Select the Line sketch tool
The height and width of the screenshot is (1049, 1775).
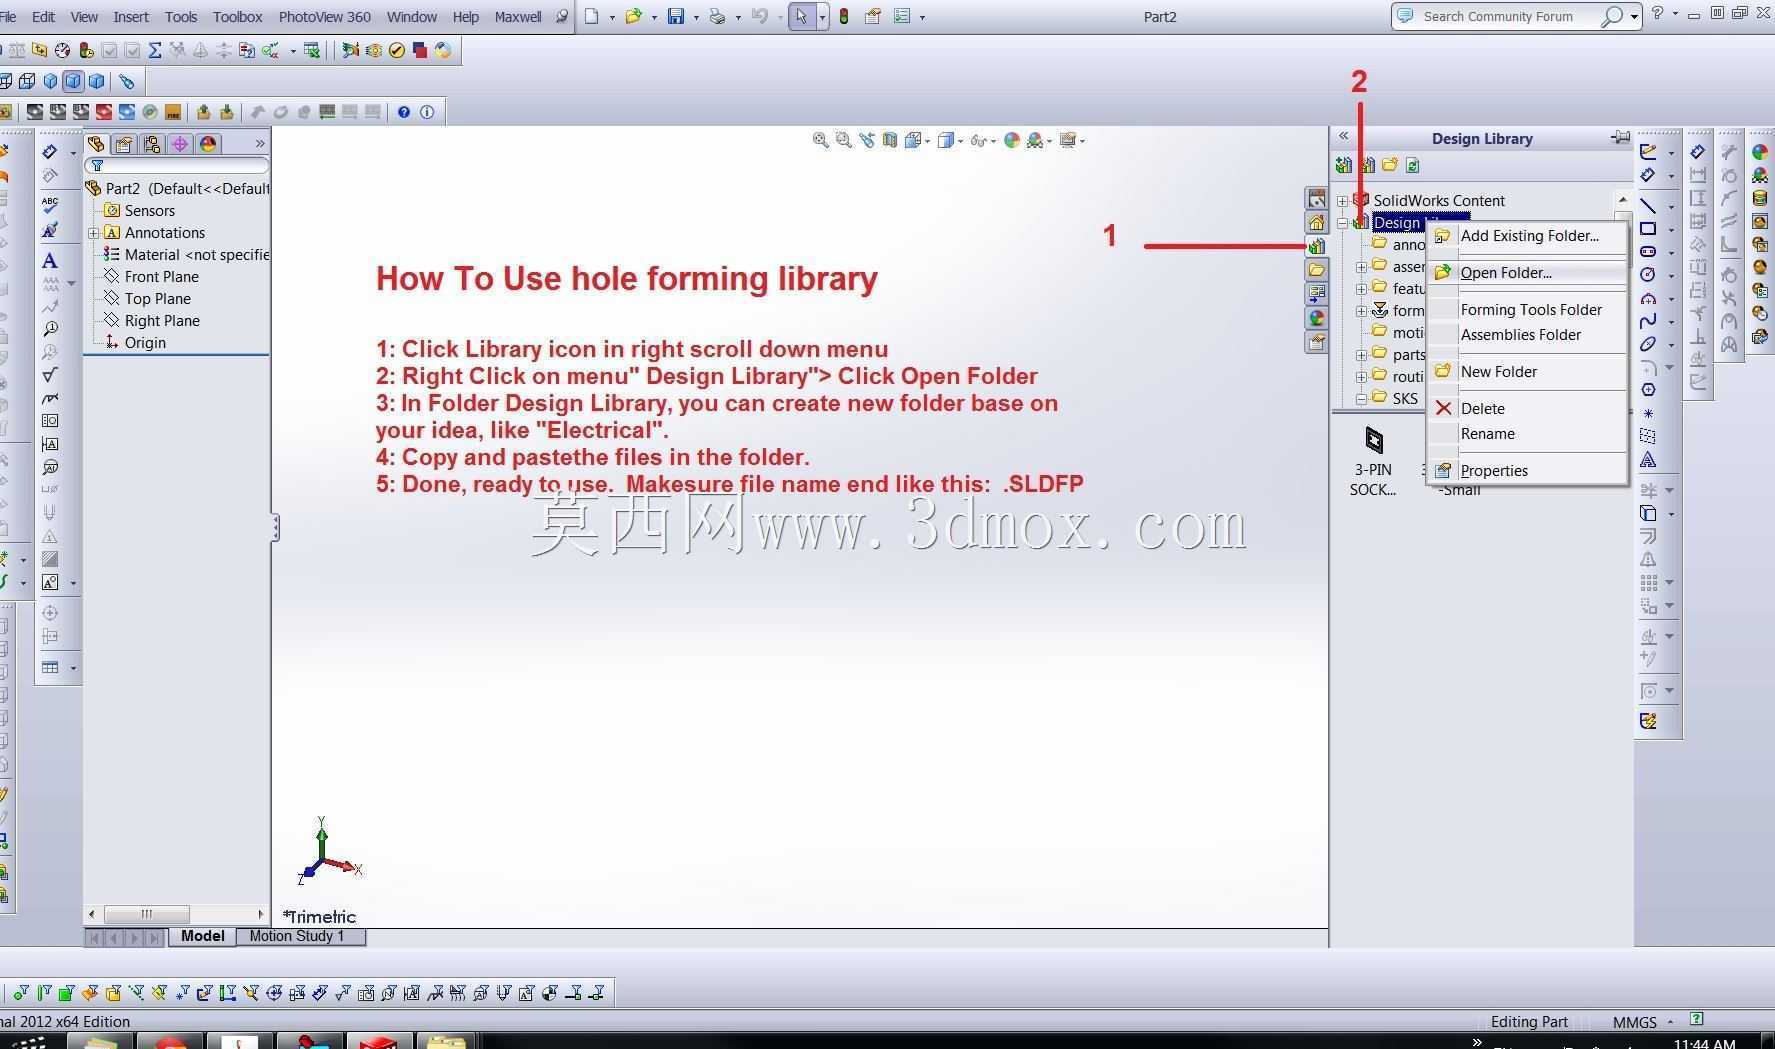(x=1648, y=206)
